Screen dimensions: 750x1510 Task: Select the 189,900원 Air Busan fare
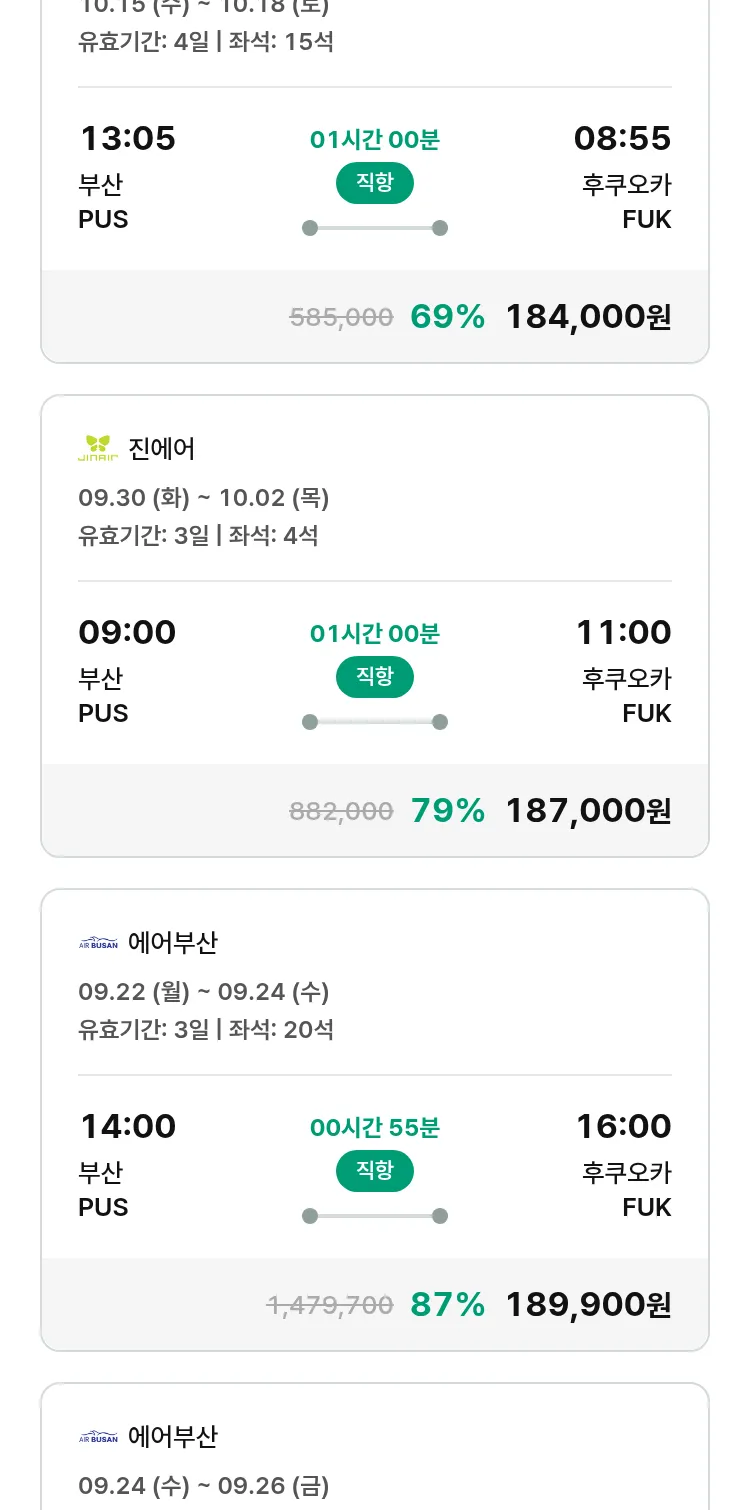tap(588, 1305)
